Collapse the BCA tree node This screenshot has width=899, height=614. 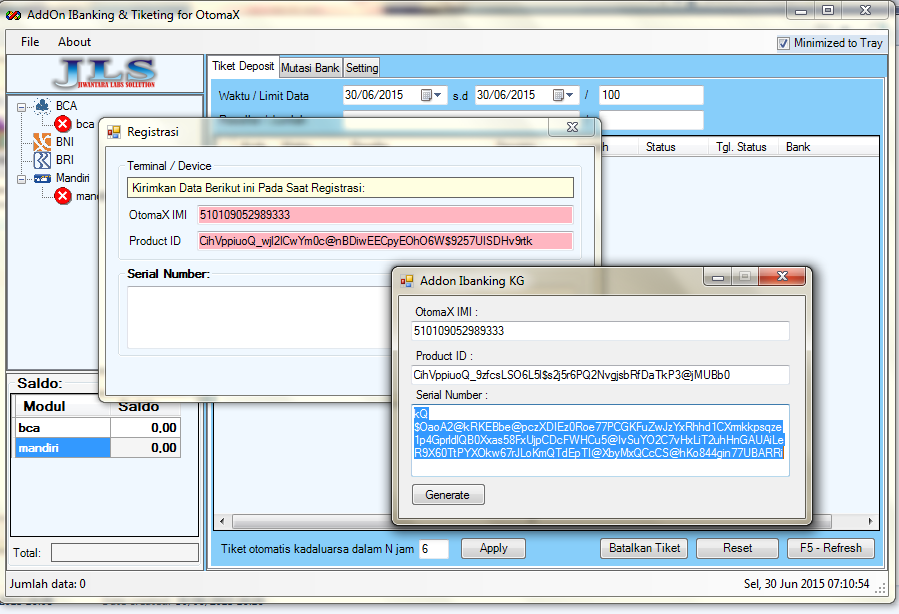[x=21, y=107]
